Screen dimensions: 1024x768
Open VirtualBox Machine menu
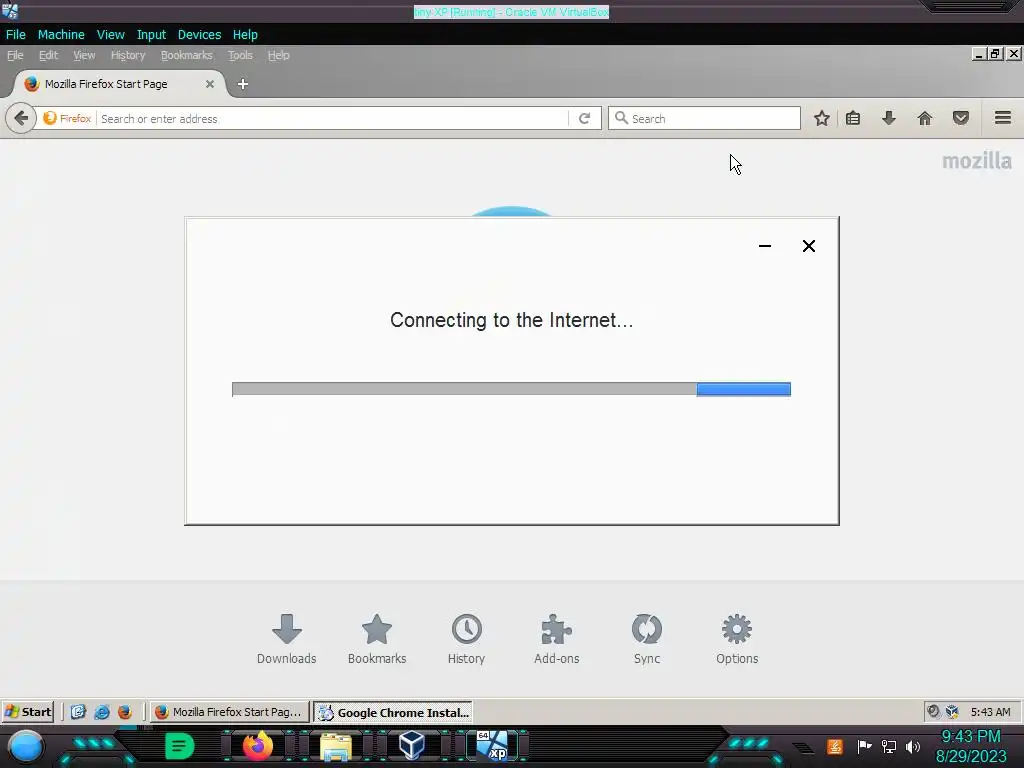tap(61, 35)
